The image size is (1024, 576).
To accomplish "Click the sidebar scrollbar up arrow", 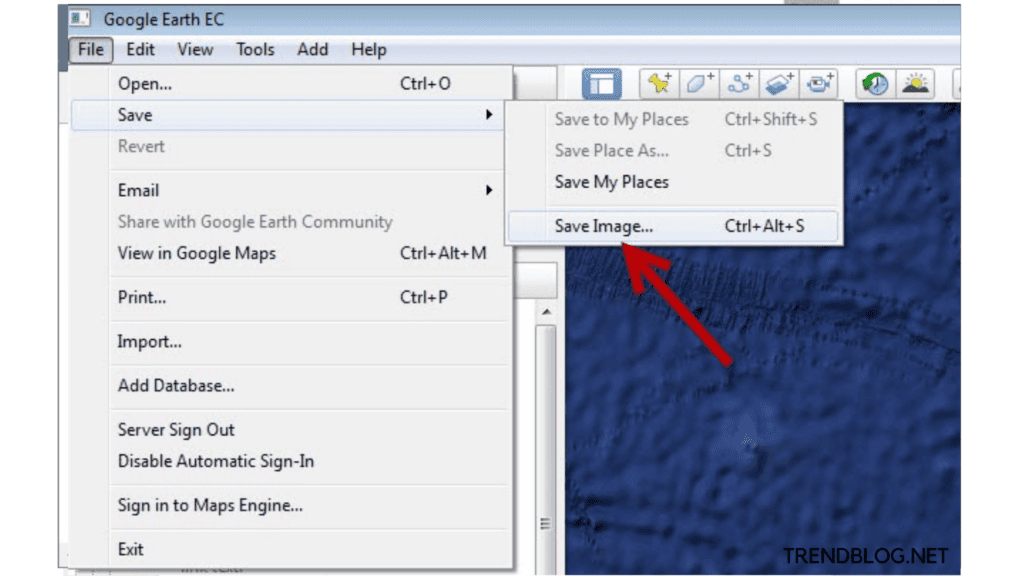I will click(x=546, y=312).
